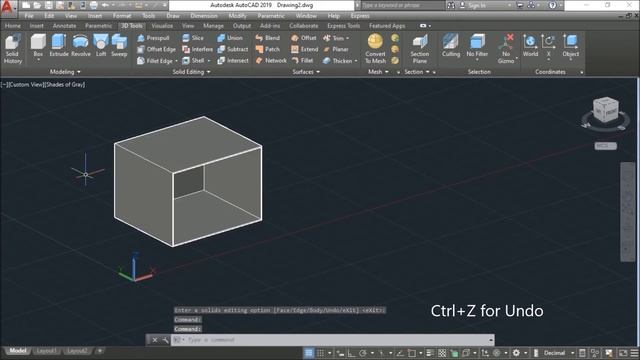Select the Loft tool
This screenshot has height=360, width=640.
click(x=101, y=46)
